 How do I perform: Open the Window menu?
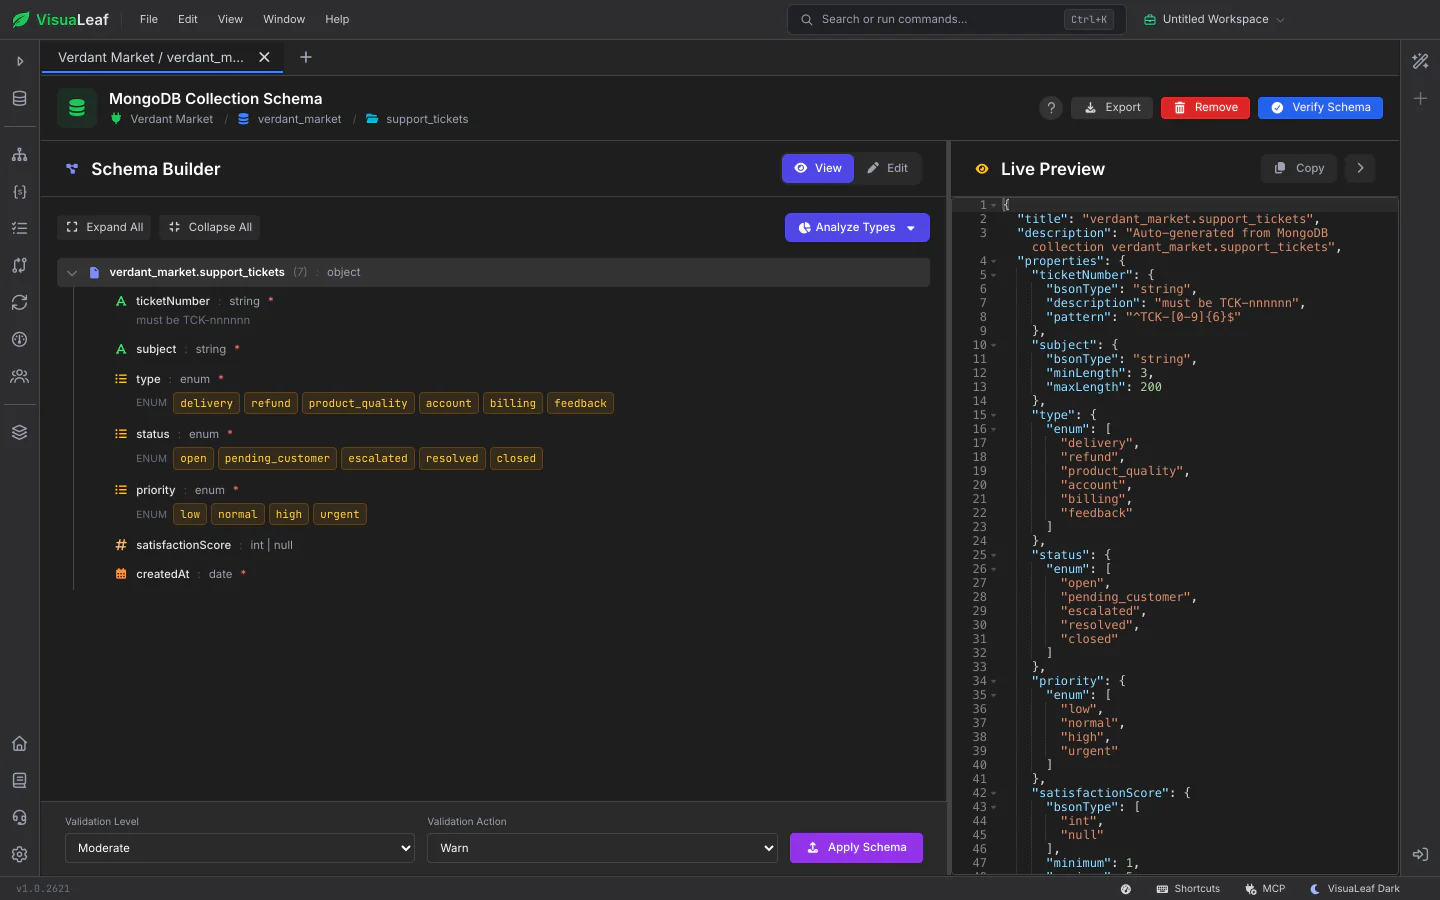click(x=284, y=19)
